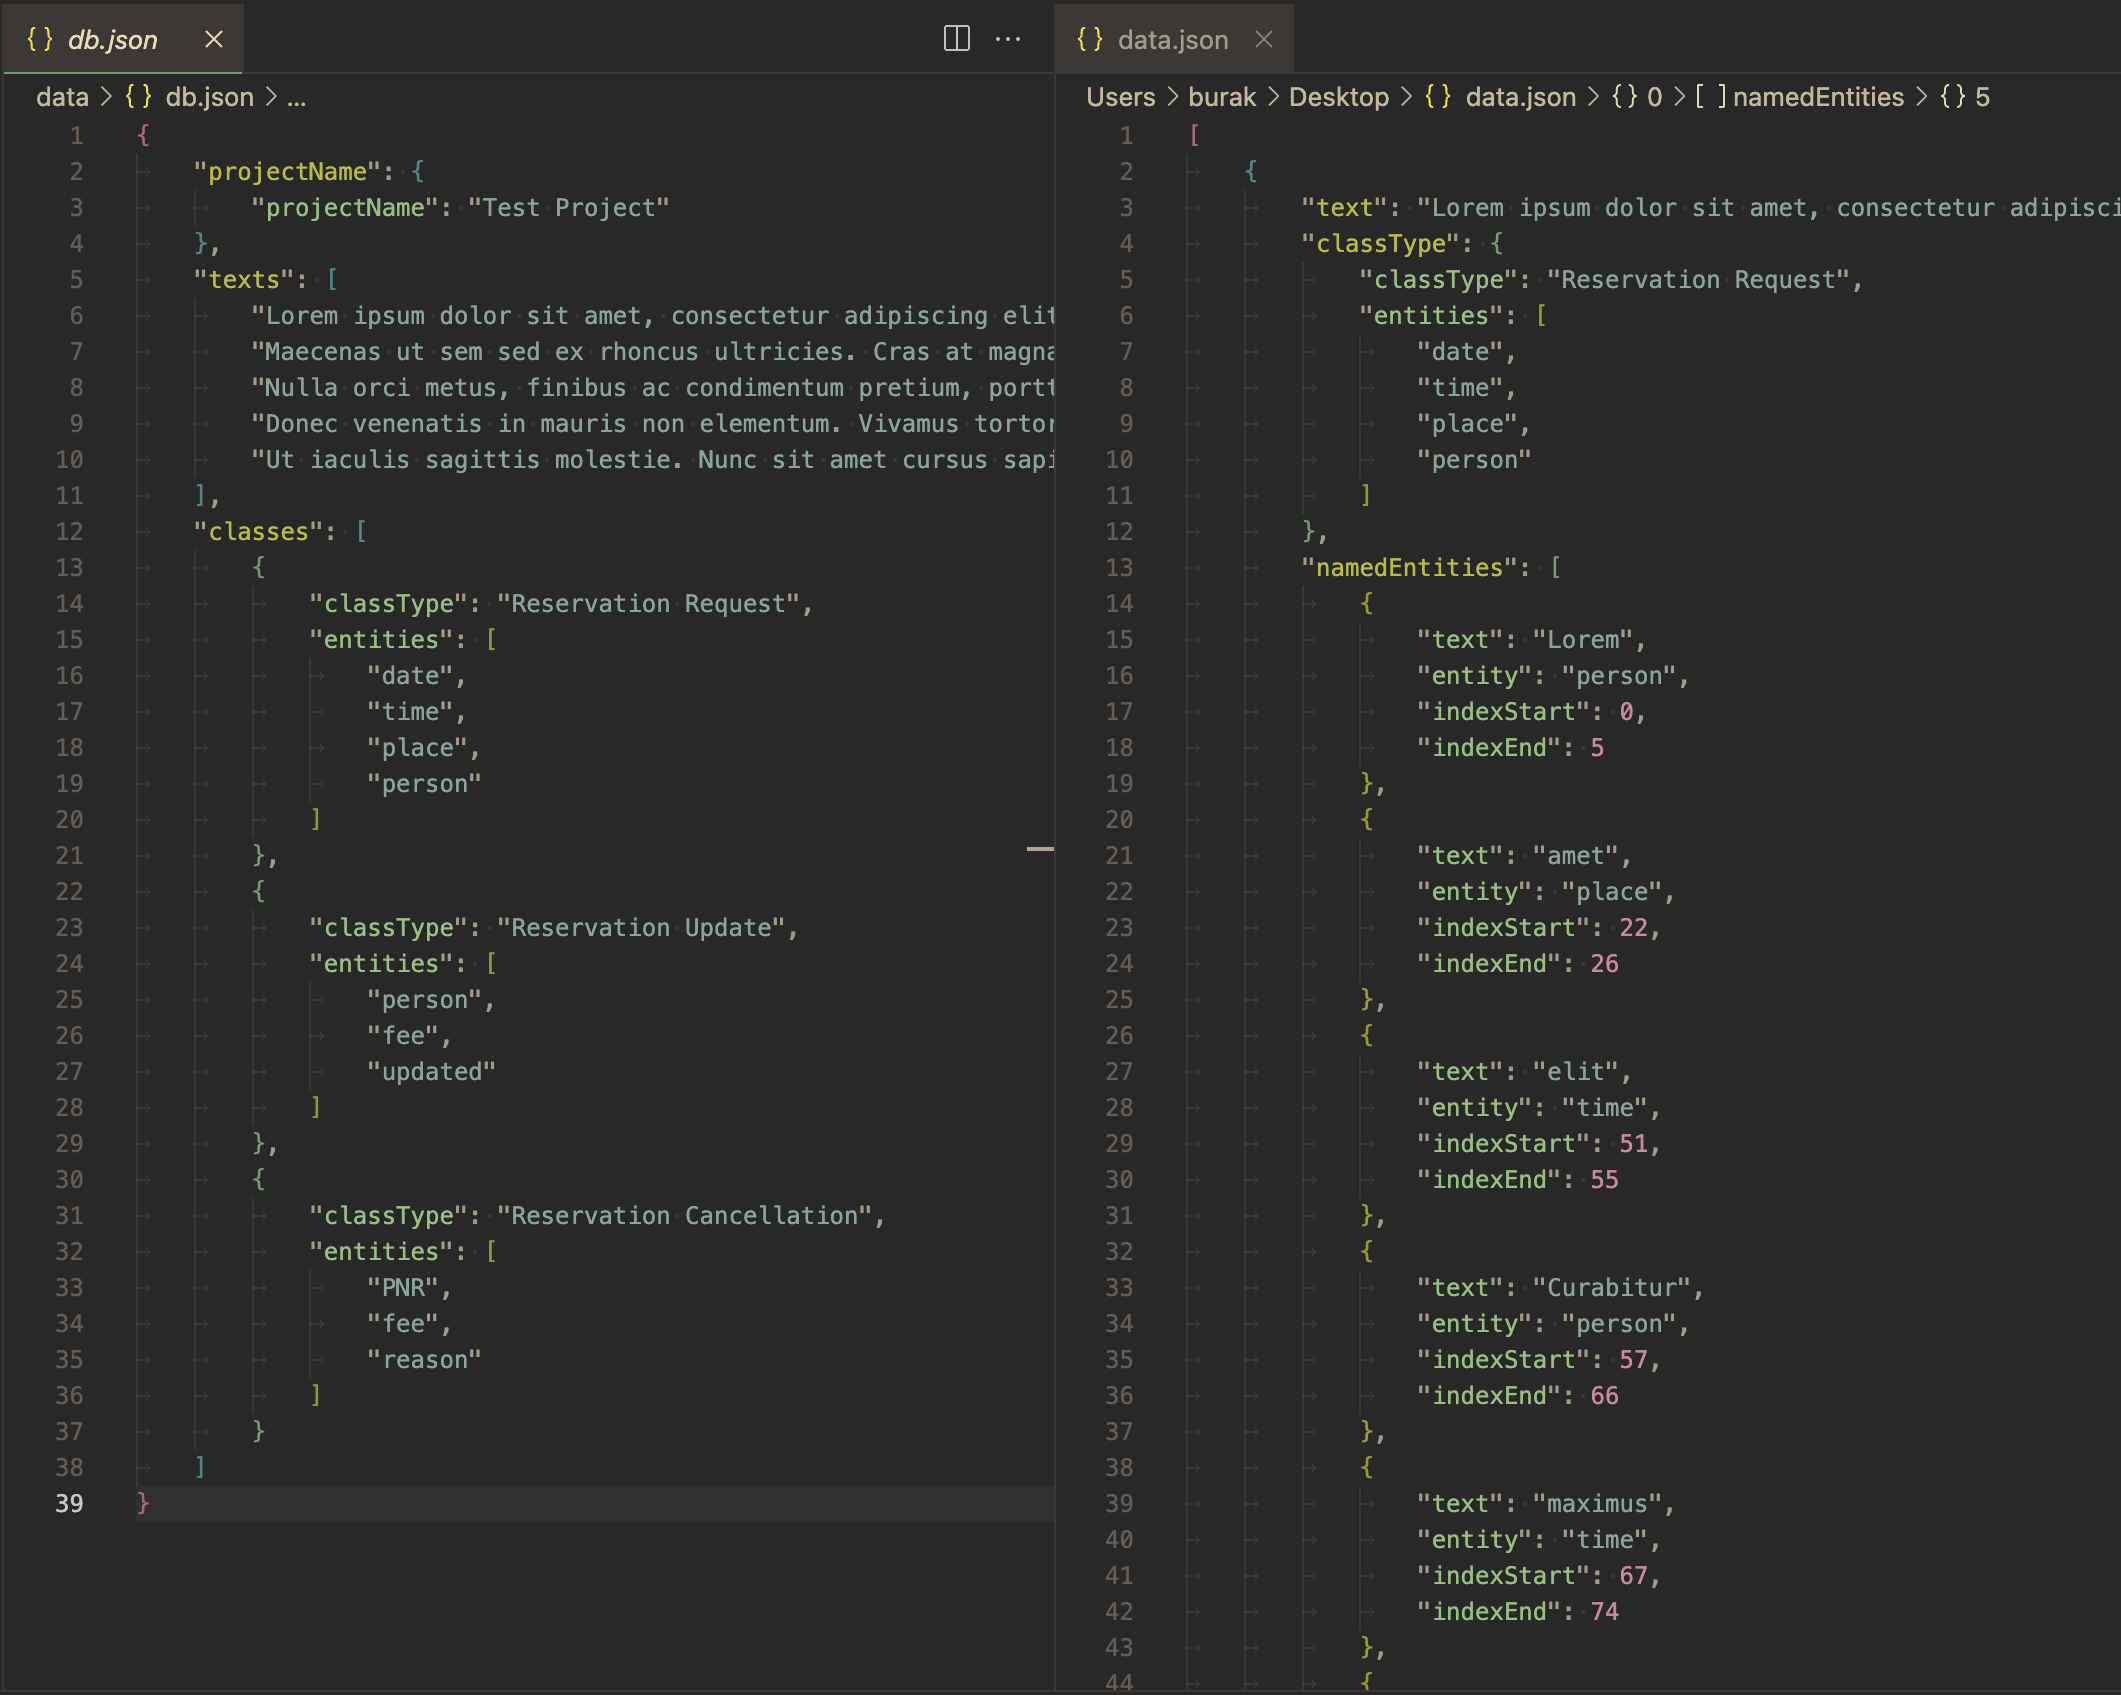Close the data.json tab
Screen dimensions: 2121x1695
(x=1264, y=39)
